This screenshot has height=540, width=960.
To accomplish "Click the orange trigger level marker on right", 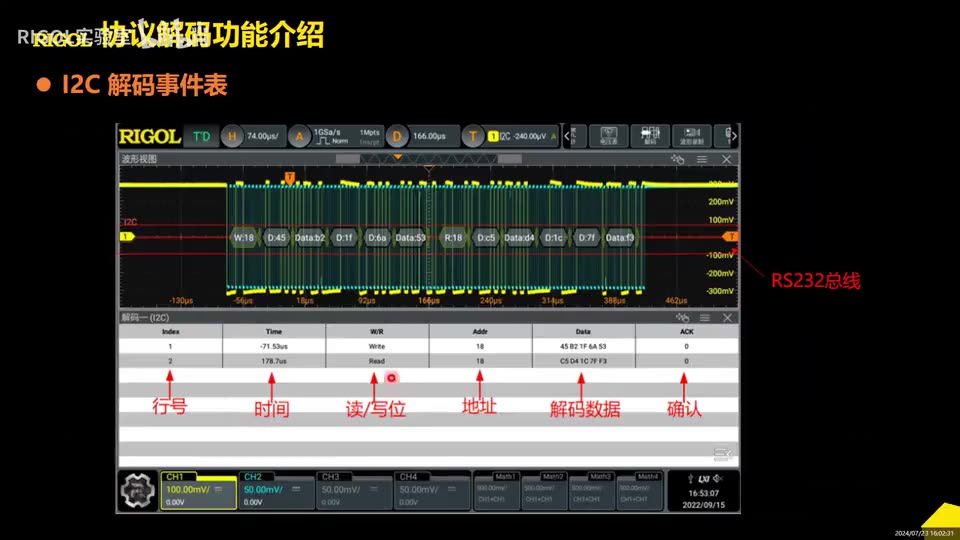I will click(x=730, y=236).
